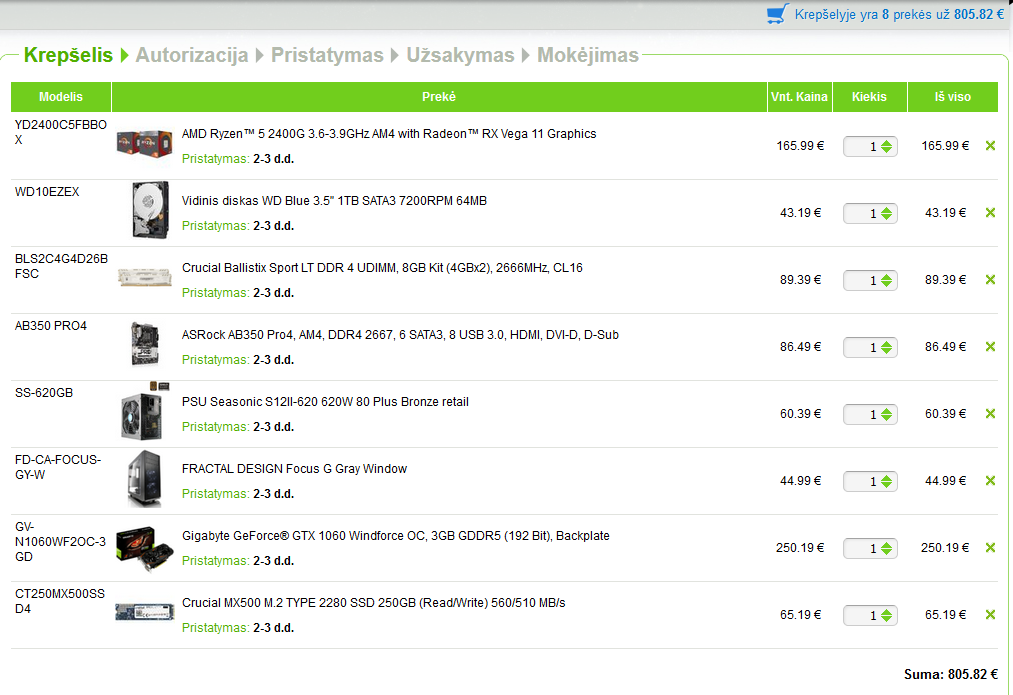Open the WD Blue hard disk thumbnail
Screen dimensions: 1013x695
click(x=150, y=210)
